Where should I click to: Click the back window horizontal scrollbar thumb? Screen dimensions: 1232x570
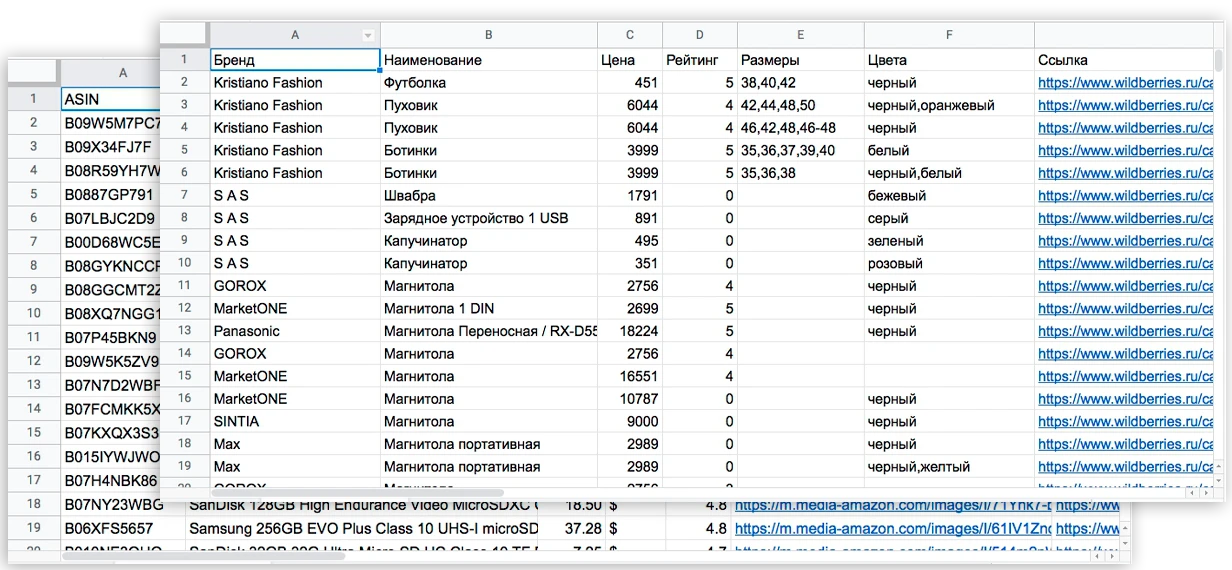pos(205,556)
